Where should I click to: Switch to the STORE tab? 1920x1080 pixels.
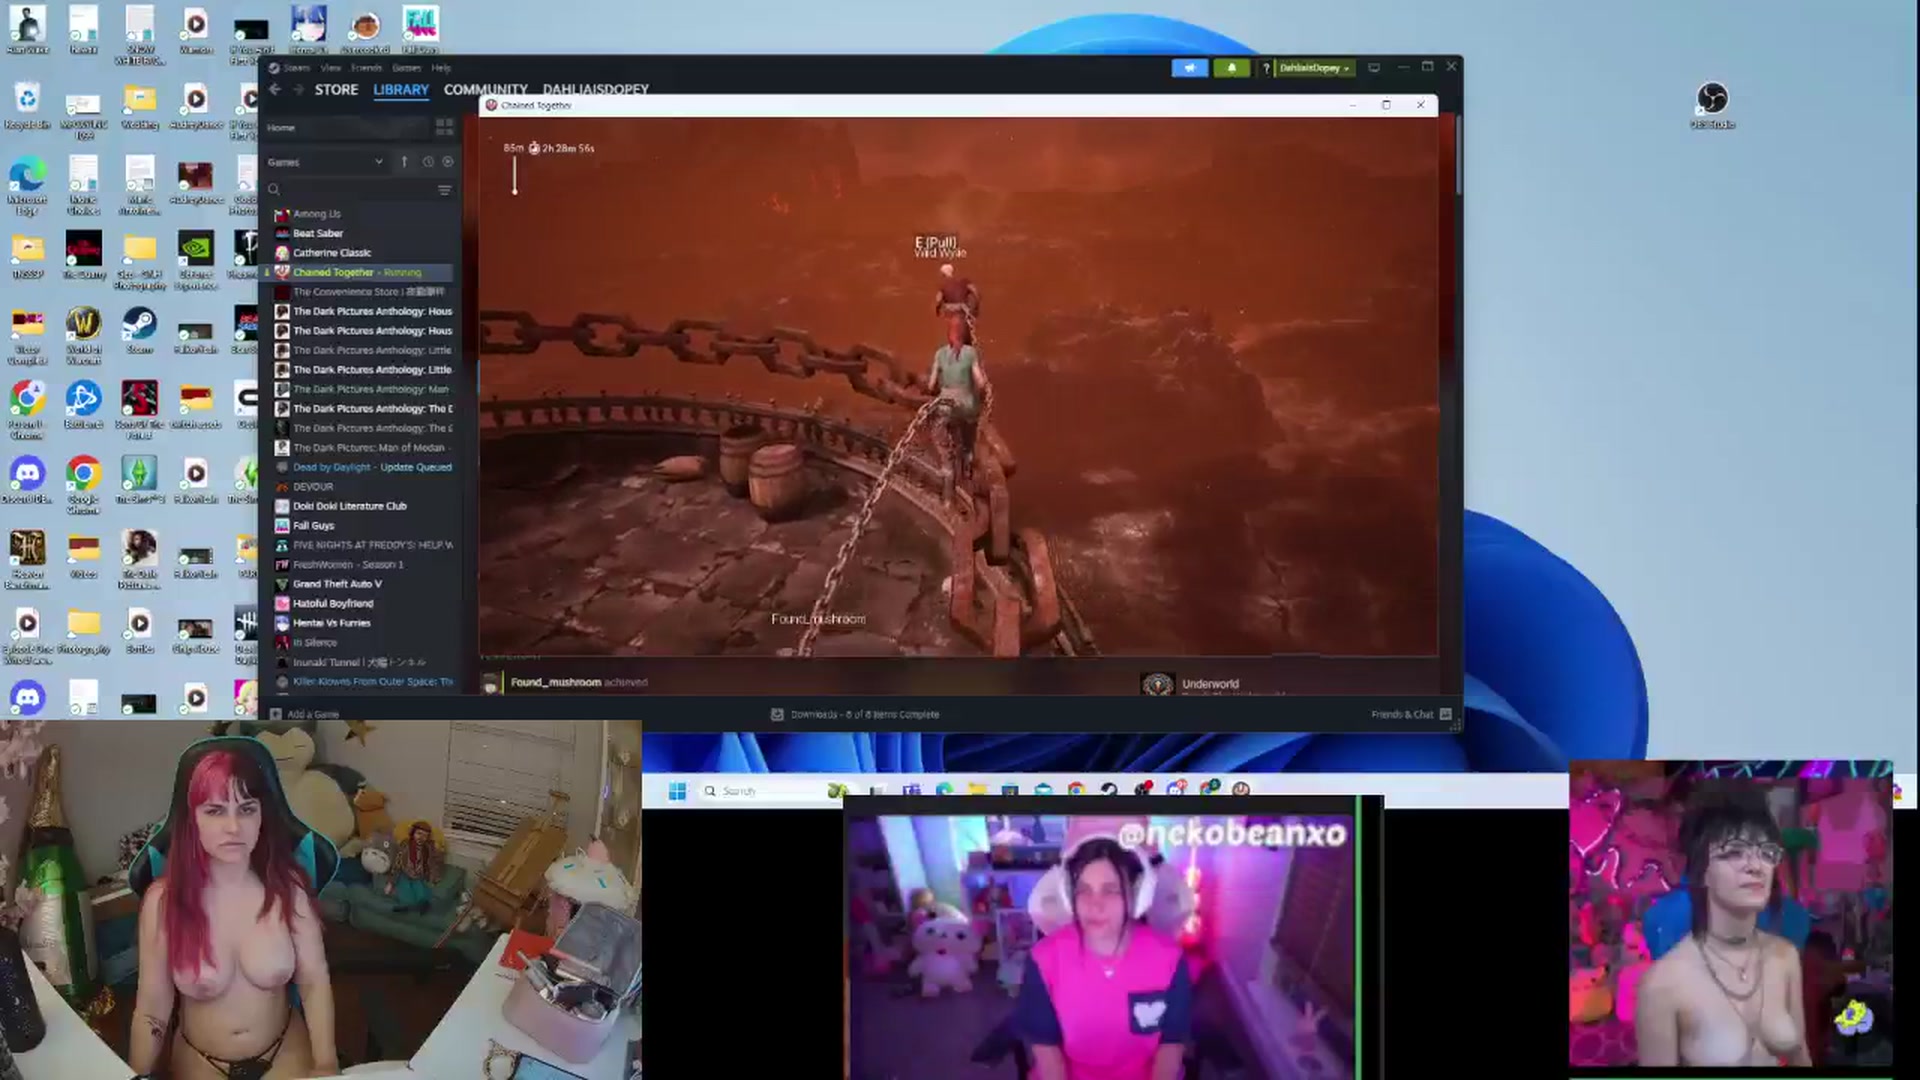[x=336, y=89]
